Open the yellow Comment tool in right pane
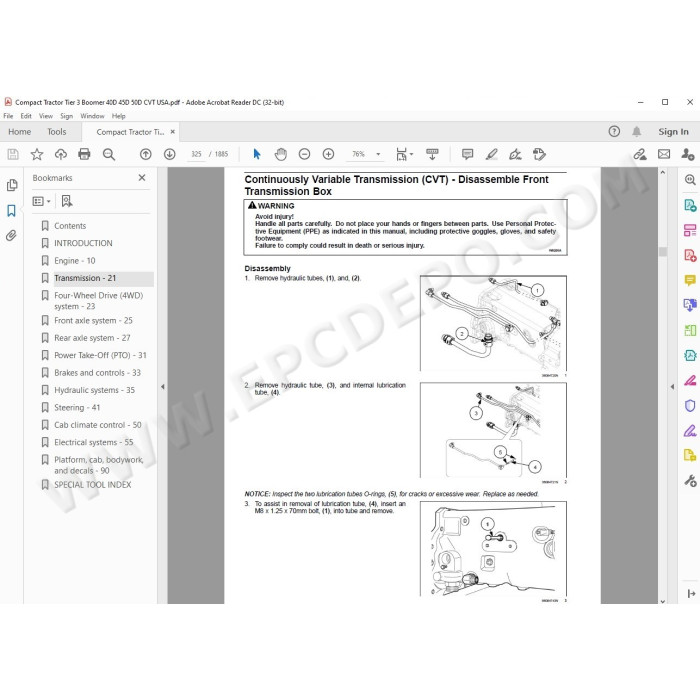This screenshot has width=700, height=700. point(690,280)
